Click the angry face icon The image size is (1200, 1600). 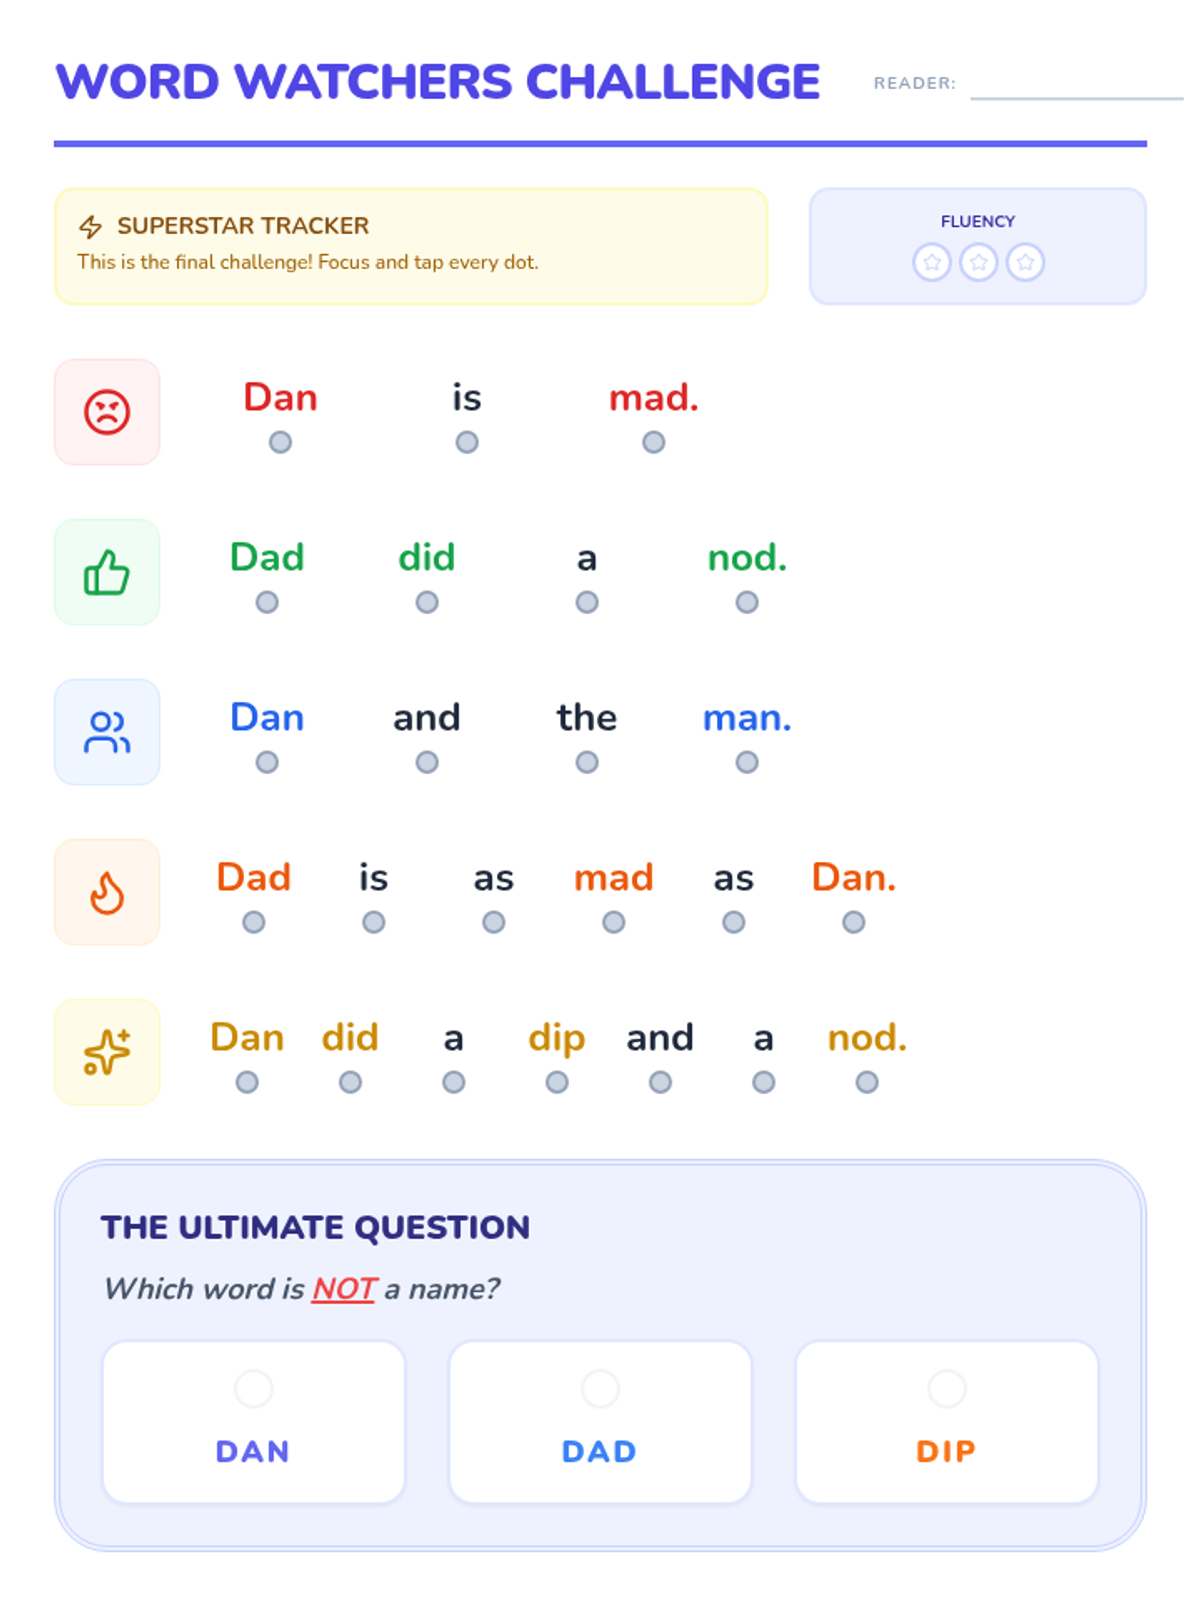pyautogui.click(x=107, y=412)
